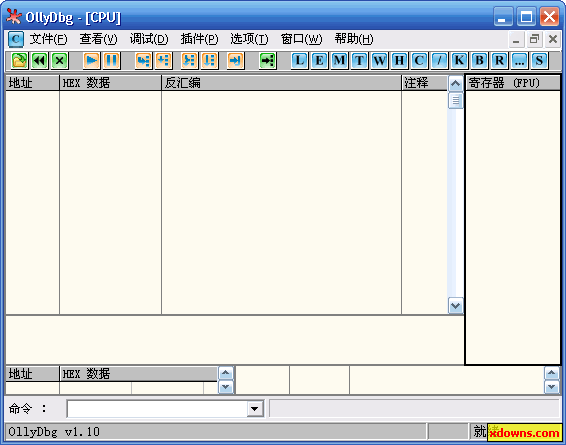The height and width of the screenshot is (445, 566).
Task: Expand the command line dropdown arrow
Action: tap(255, 409)
